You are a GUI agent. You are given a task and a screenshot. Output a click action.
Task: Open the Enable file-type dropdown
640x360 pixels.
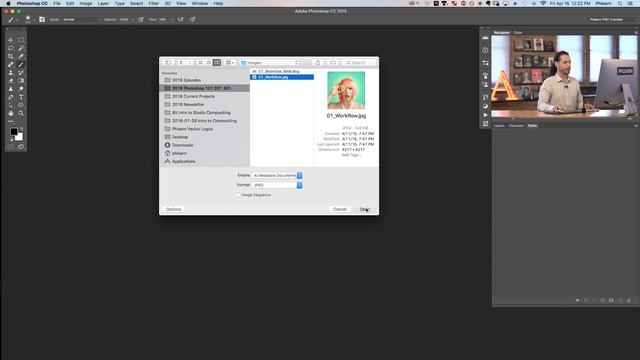(x=277, y=175)
